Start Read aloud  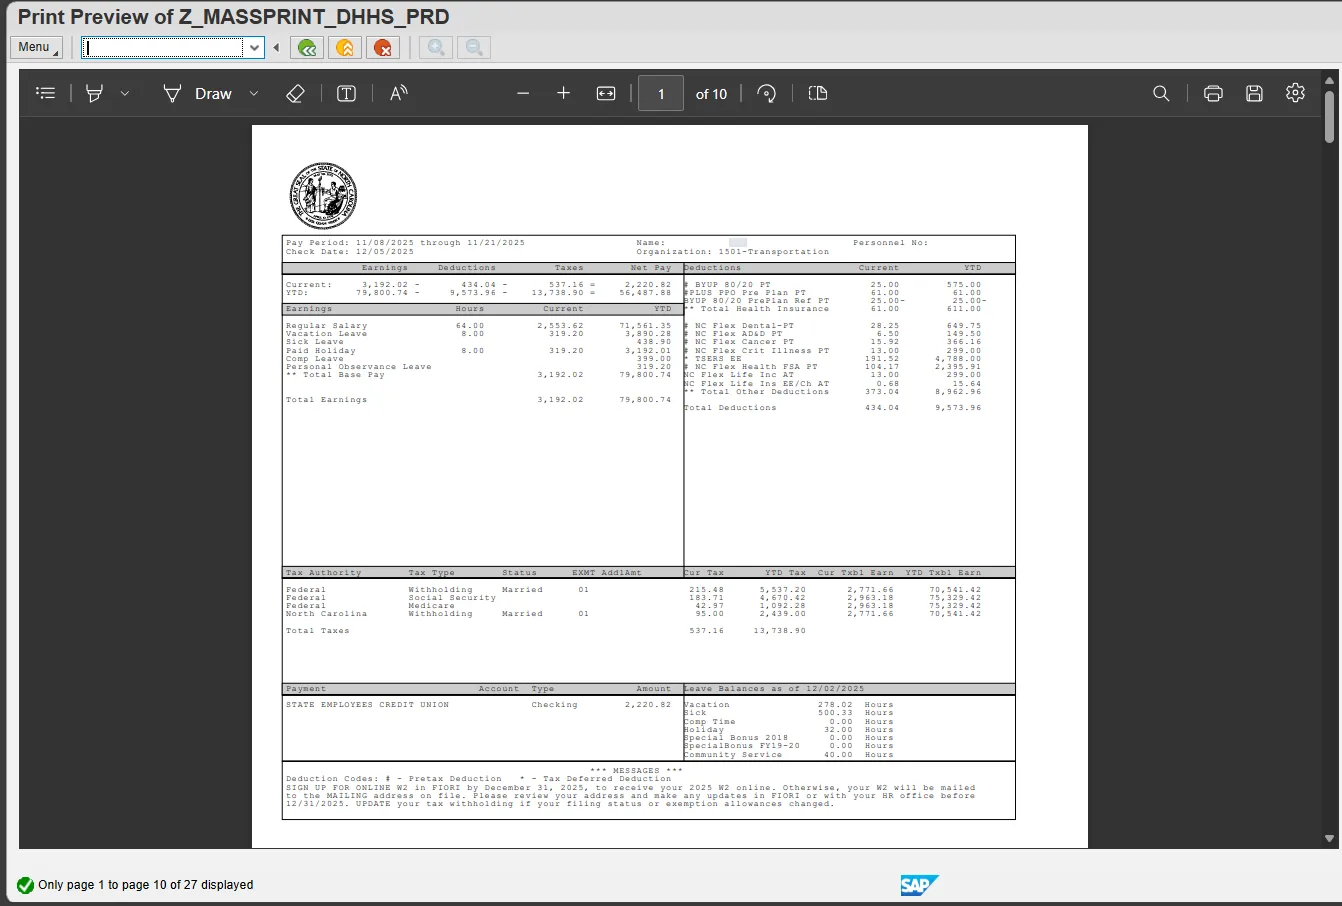pyautogui.click(x=398, y=93)
